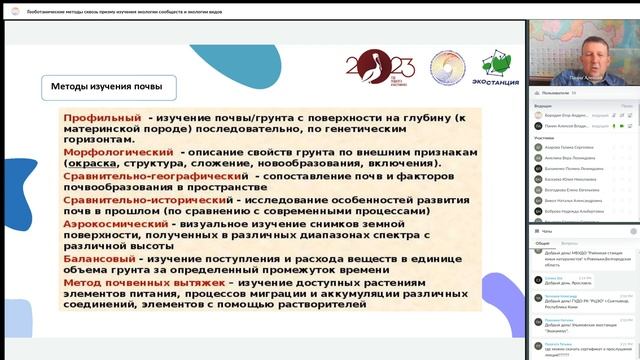Switch to the Вопросы chat tab

coord(569,243)
